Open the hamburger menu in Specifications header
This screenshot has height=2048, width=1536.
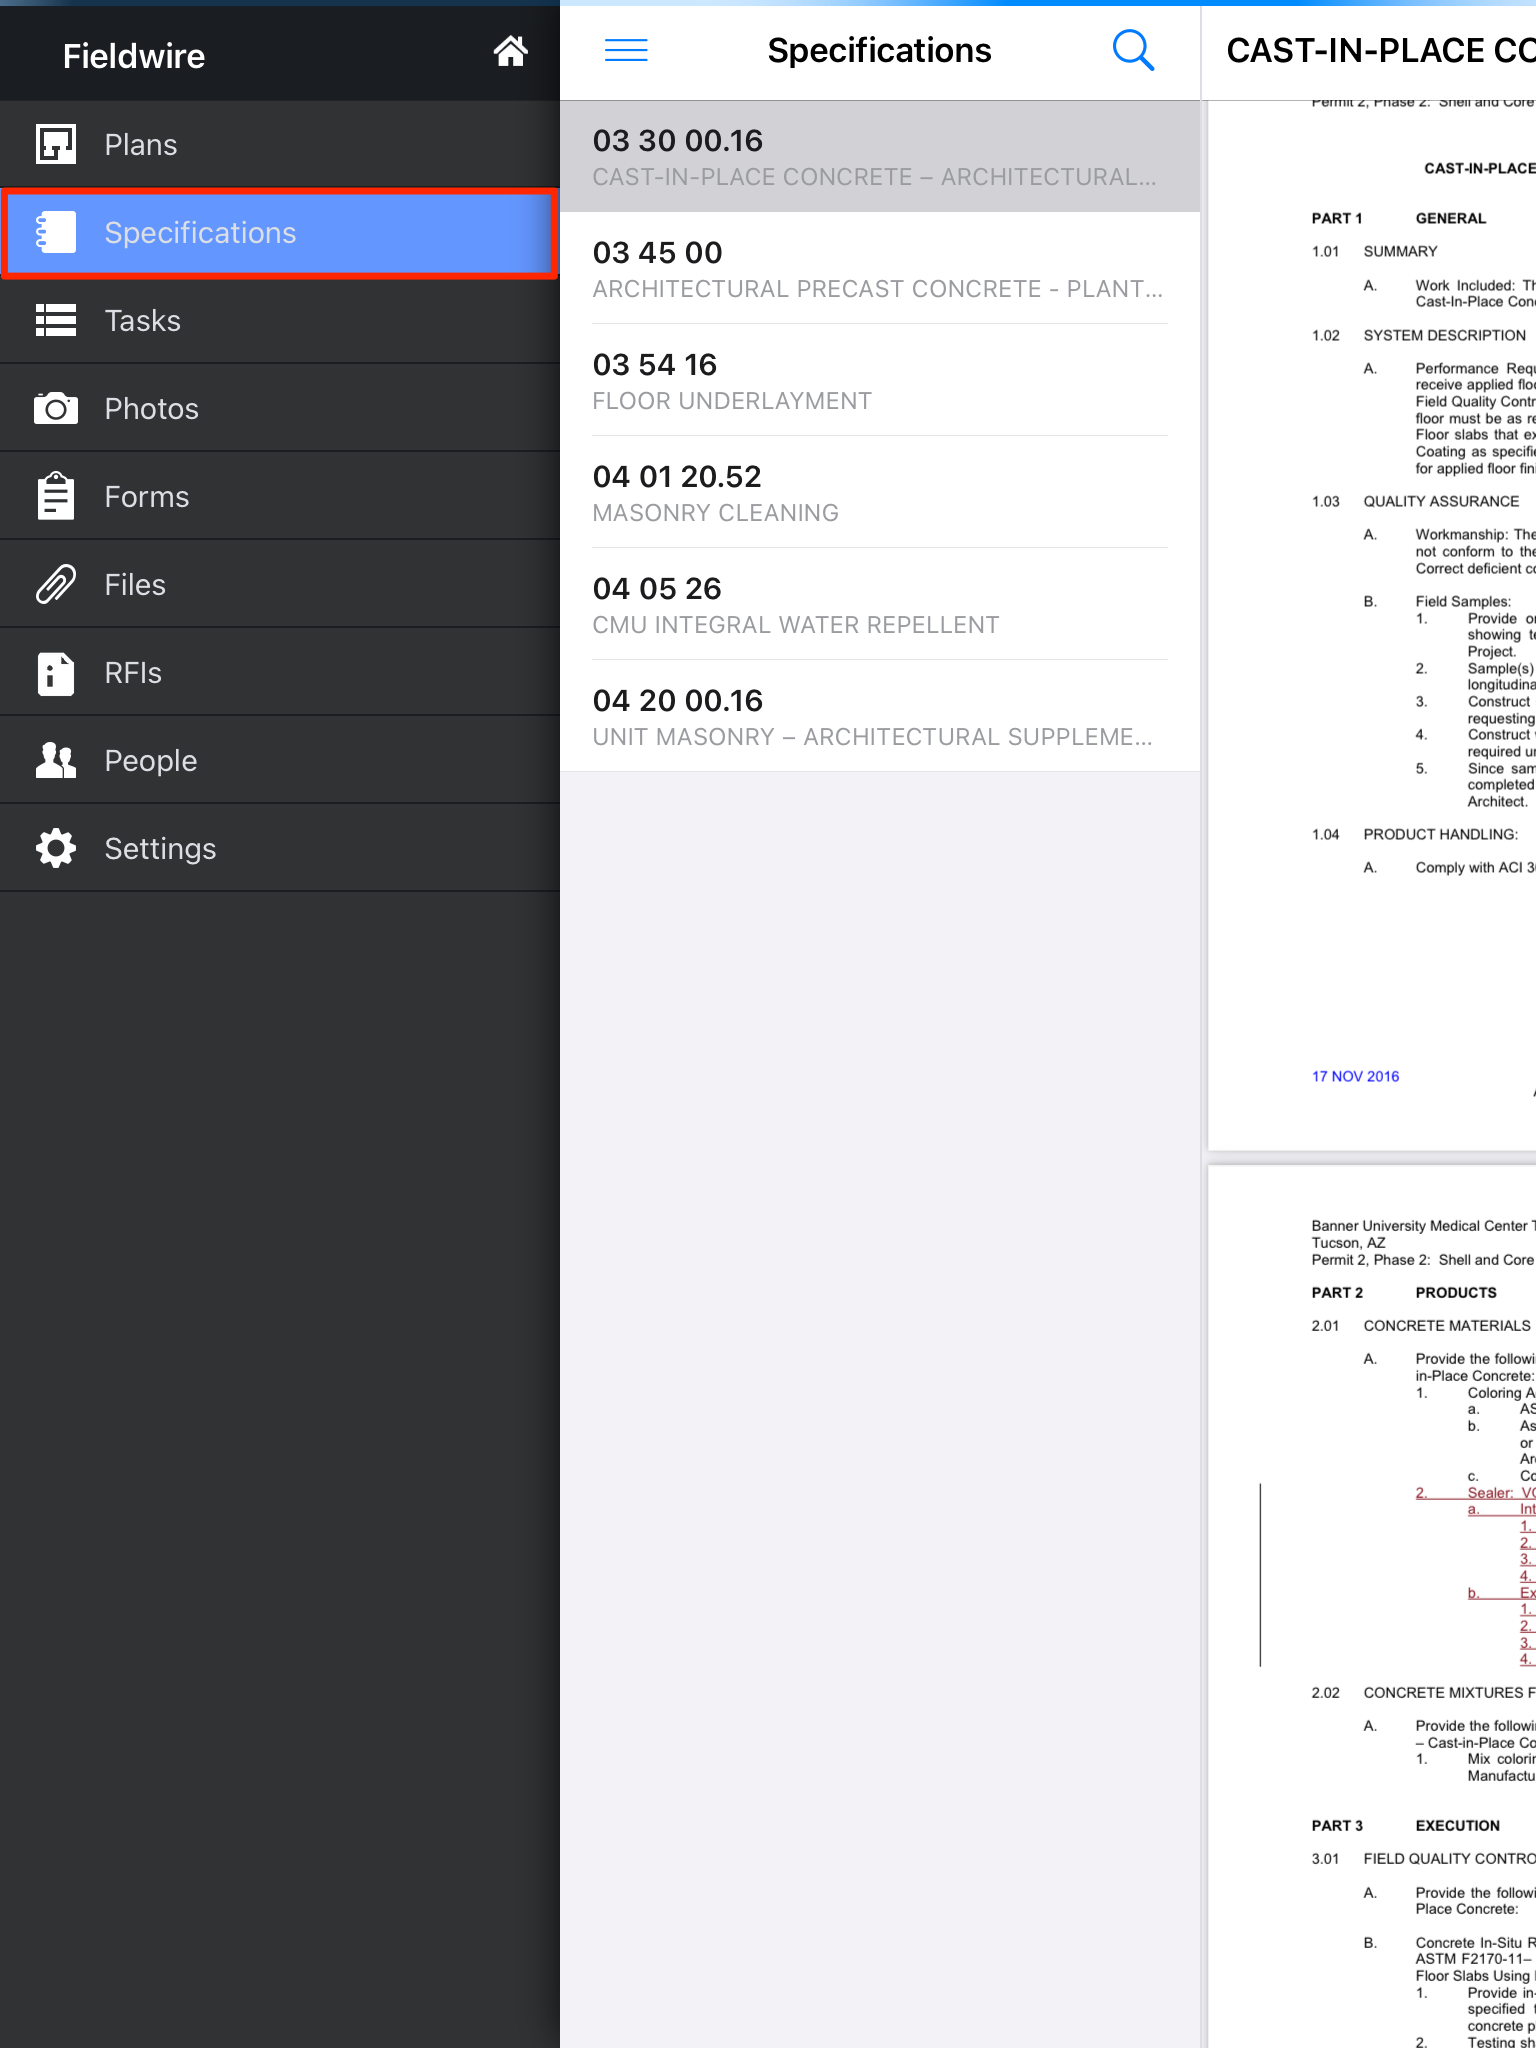coord(626,50)
